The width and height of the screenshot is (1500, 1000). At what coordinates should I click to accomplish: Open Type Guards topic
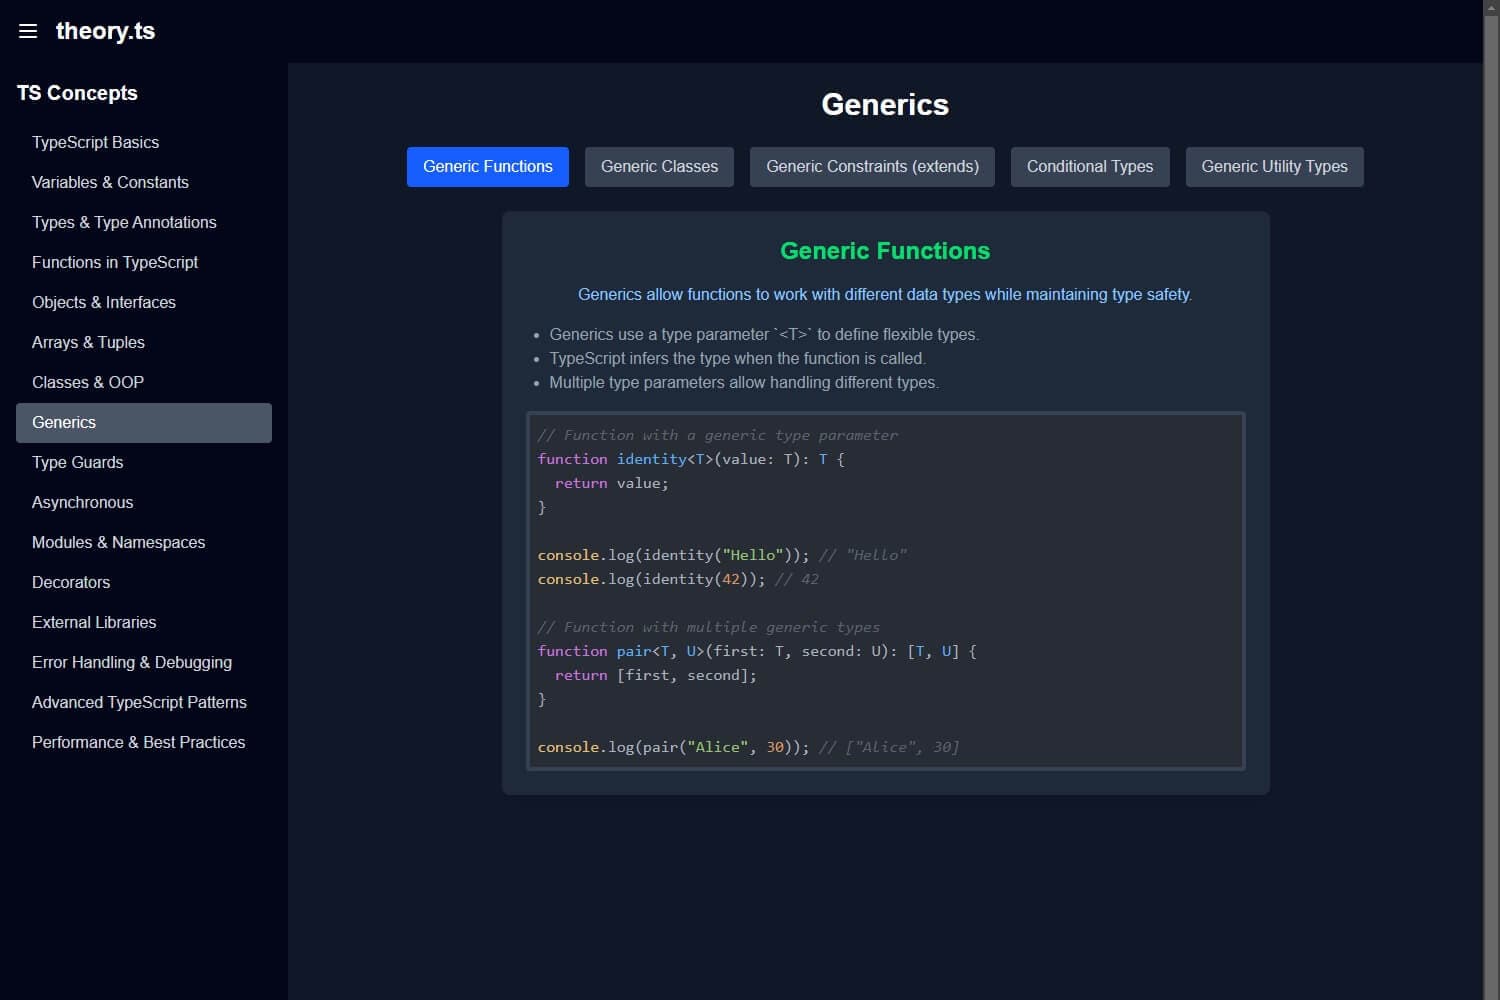click(x=144, y=463)
